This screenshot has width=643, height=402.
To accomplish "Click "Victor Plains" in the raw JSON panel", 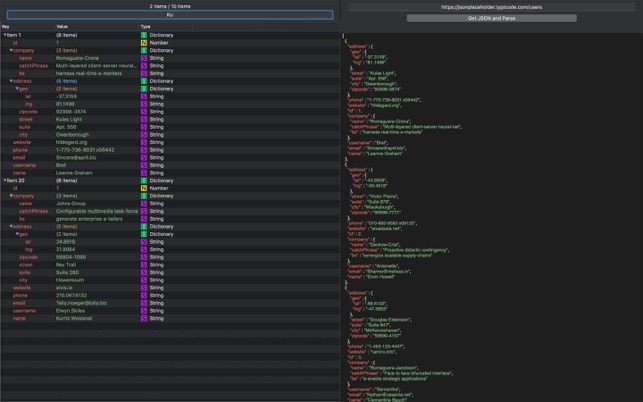I will 383,196.
